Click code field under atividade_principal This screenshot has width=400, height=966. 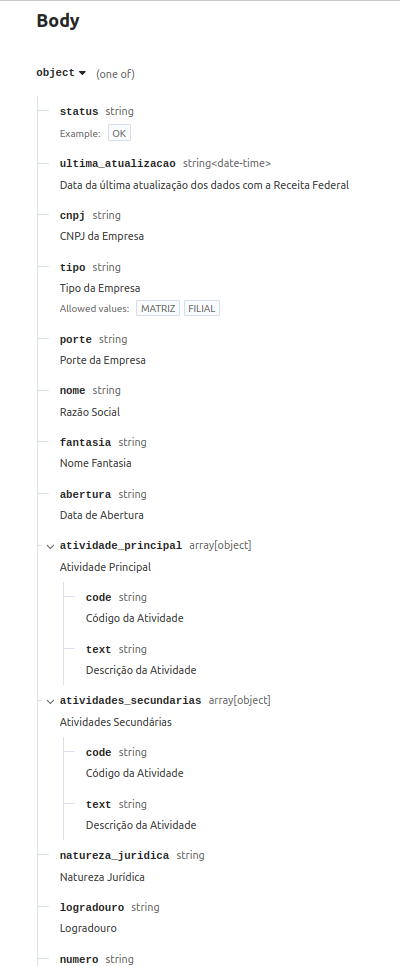[x=99, y=598]
